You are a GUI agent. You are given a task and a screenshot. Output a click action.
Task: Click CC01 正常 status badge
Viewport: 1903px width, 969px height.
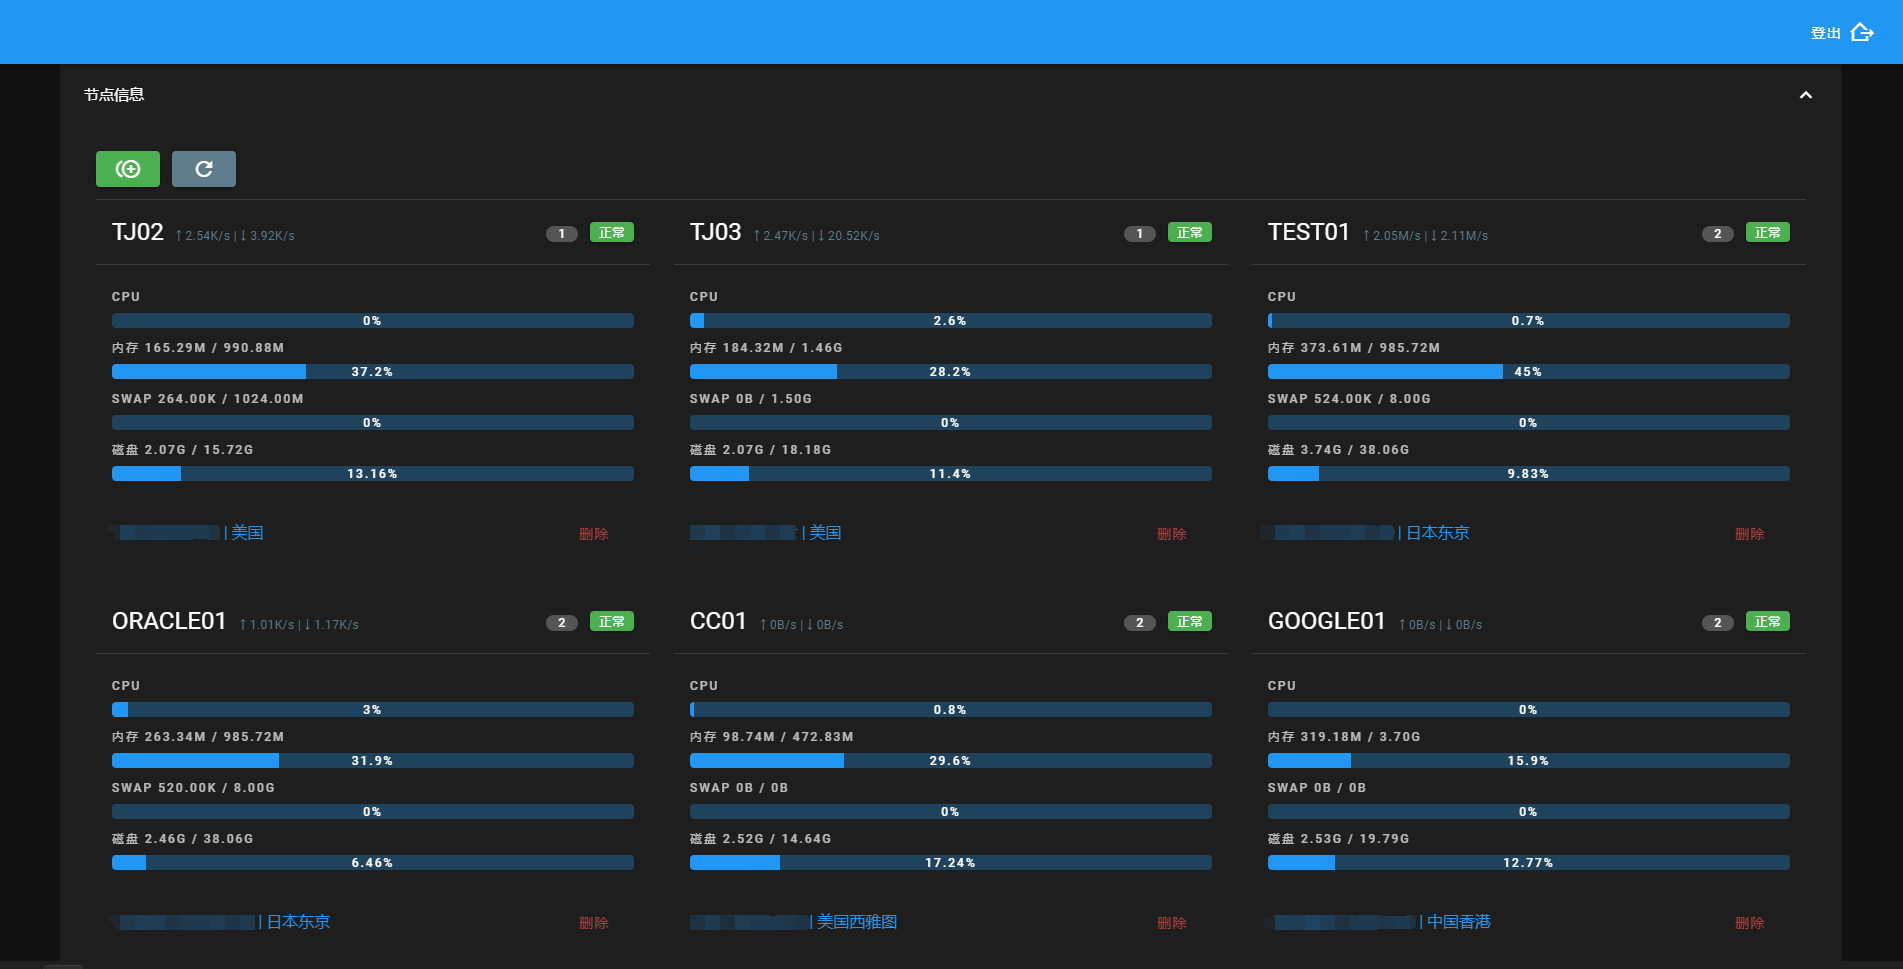(x=1190, y=622)
